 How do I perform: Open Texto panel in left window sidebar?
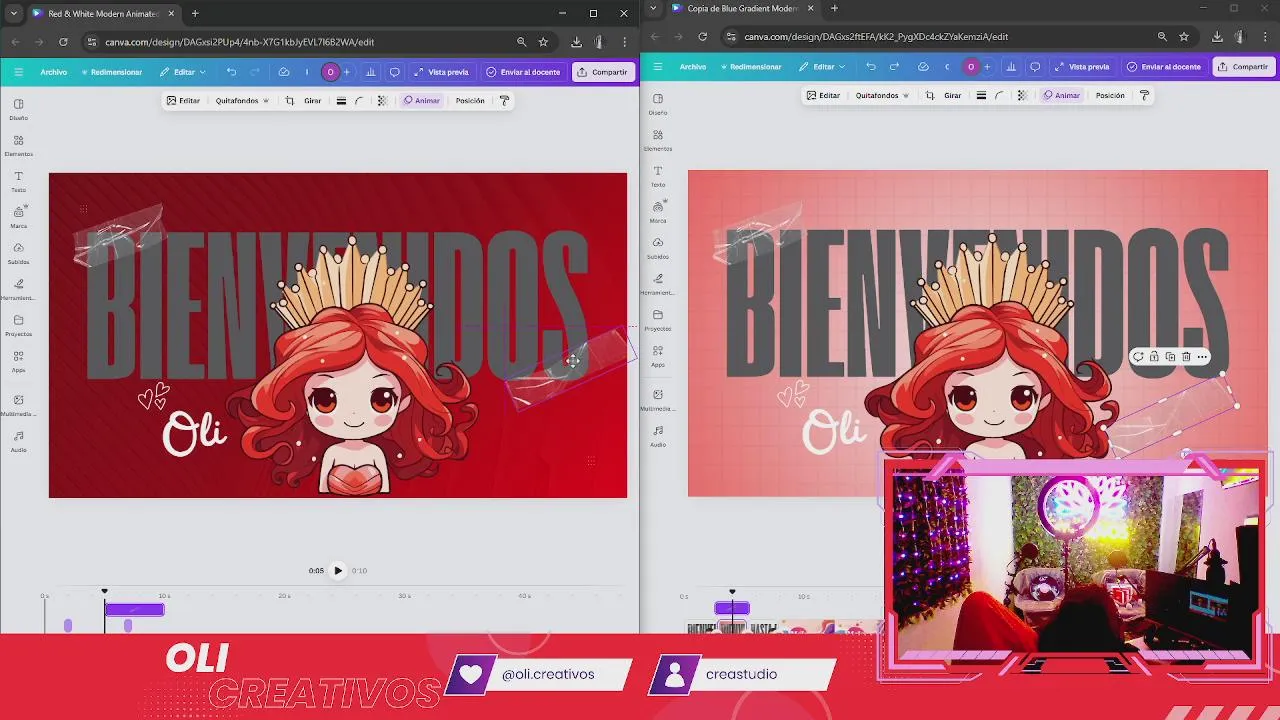click(x=18, y=181)
